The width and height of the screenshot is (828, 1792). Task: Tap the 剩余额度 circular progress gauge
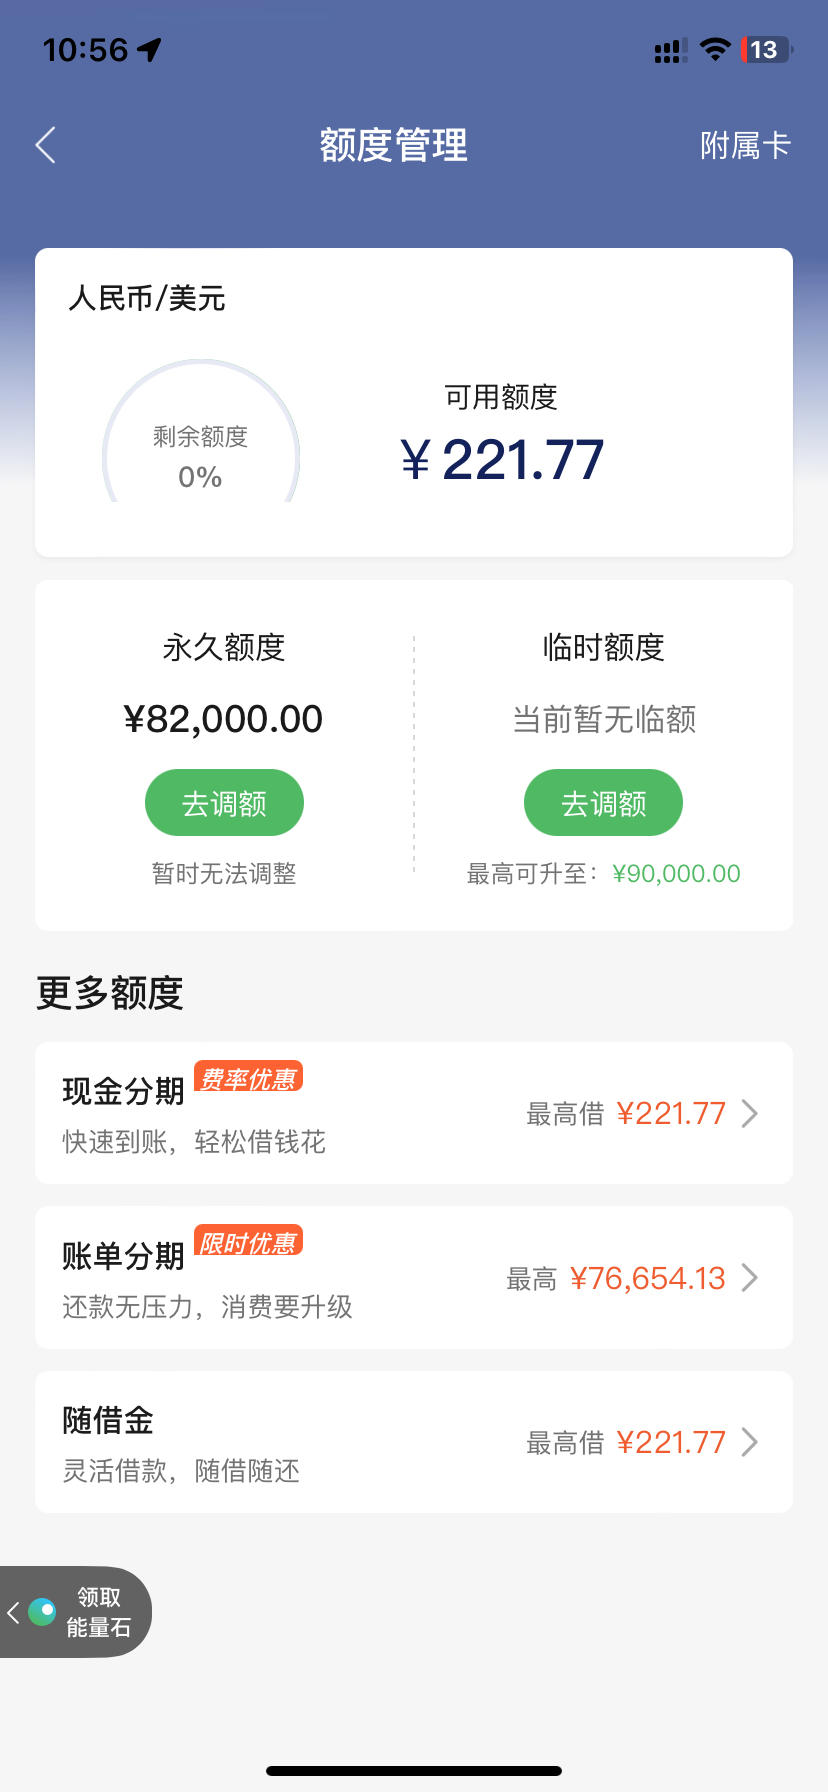[201, 432]
